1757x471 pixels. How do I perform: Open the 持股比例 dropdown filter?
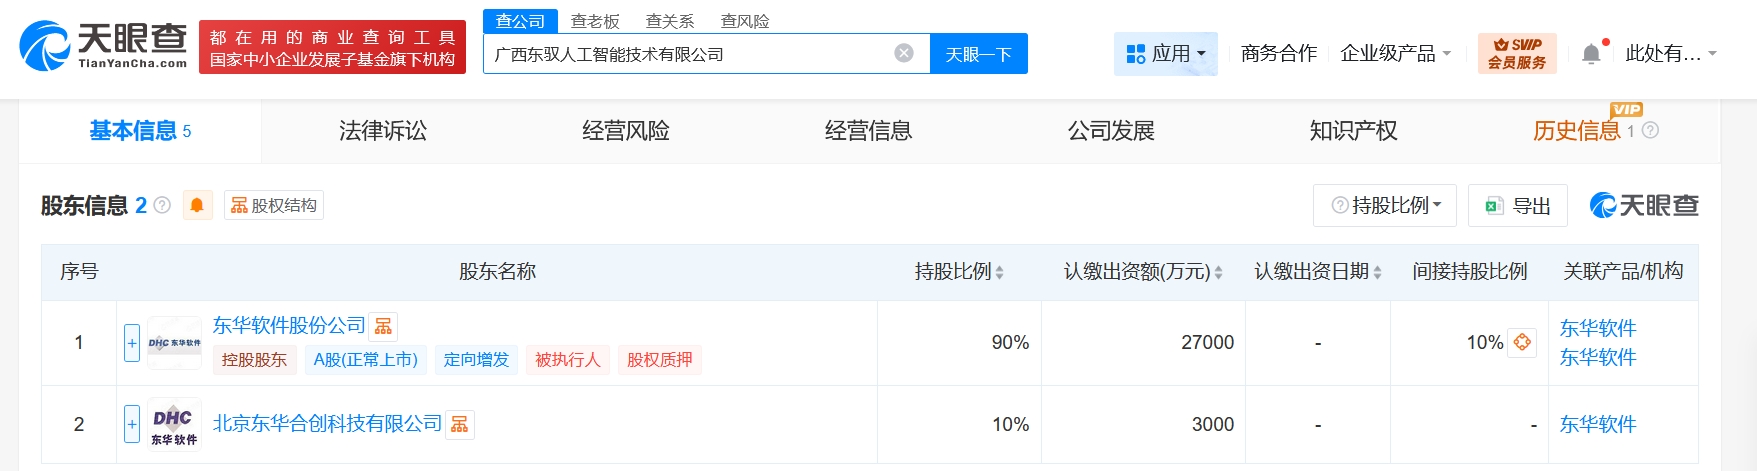[x=1385, y=205]
